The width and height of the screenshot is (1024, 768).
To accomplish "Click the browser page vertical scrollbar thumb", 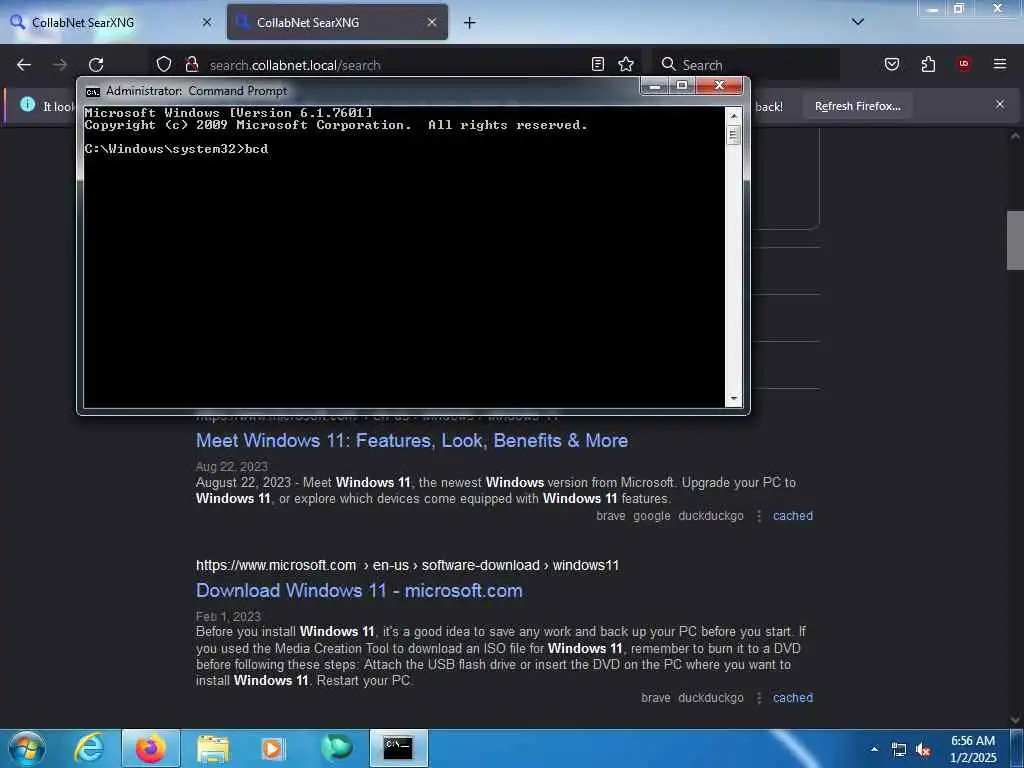I will (x=1015, y=240).
